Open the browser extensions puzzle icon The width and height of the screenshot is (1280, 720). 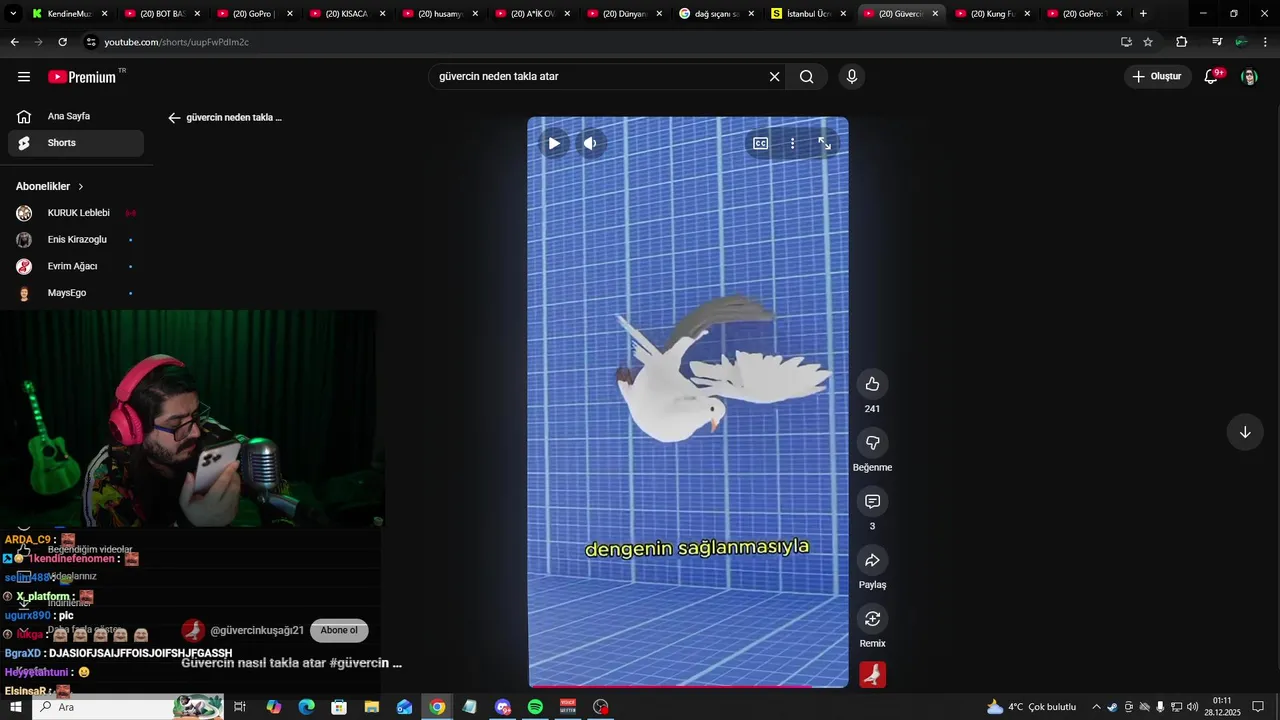1182,42
